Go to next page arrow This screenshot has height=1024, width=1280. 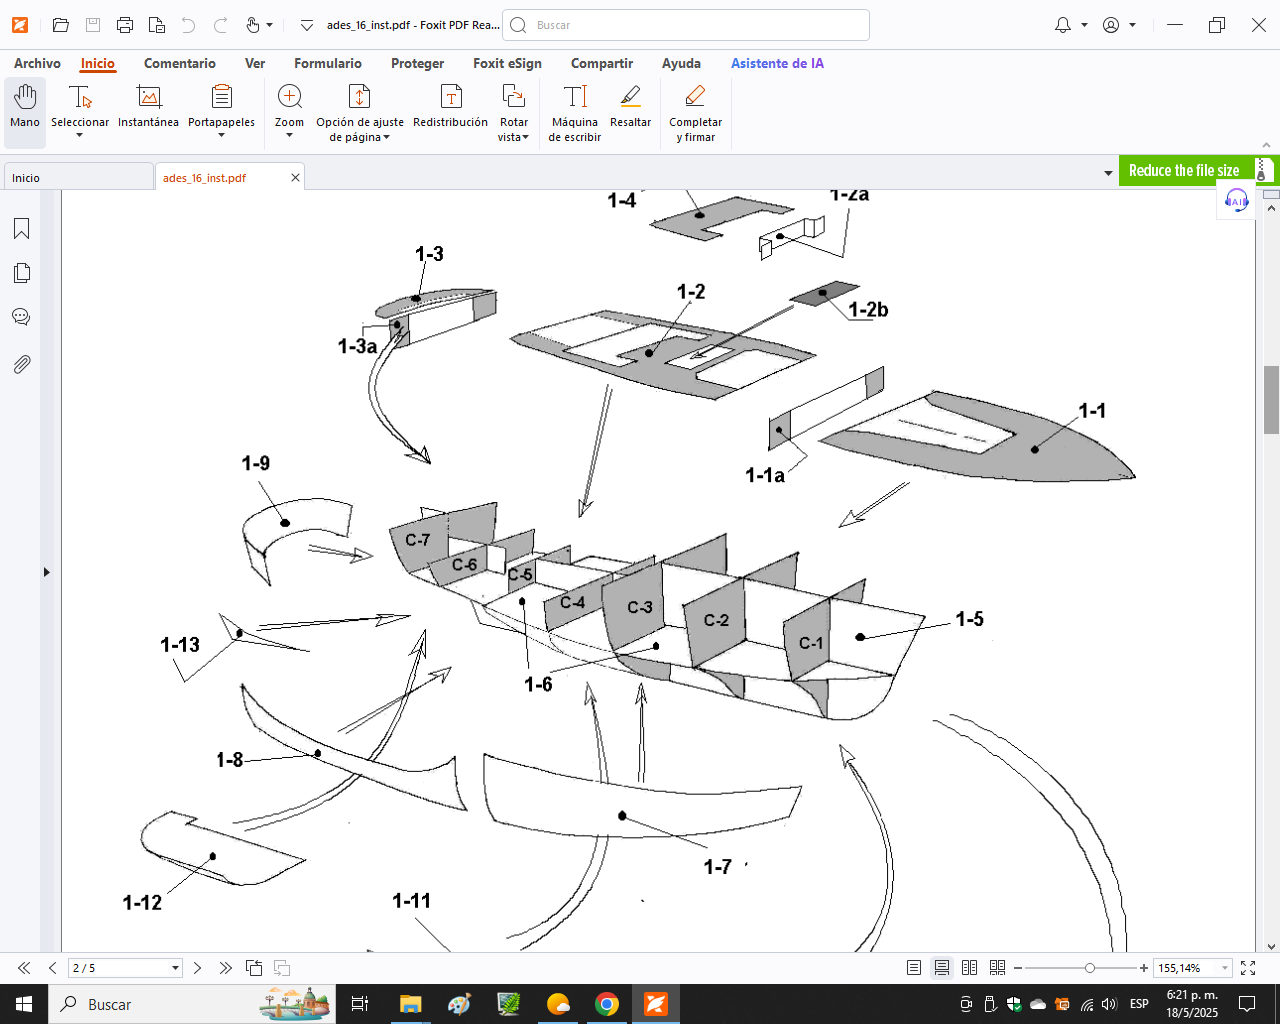point(197,968)
